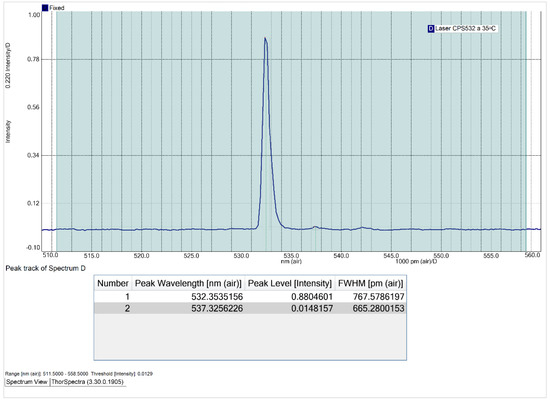The width and height of the screenshot is (550, 400).
Task: Click FWHM value 665.2800153
Action: pos(379,309)
